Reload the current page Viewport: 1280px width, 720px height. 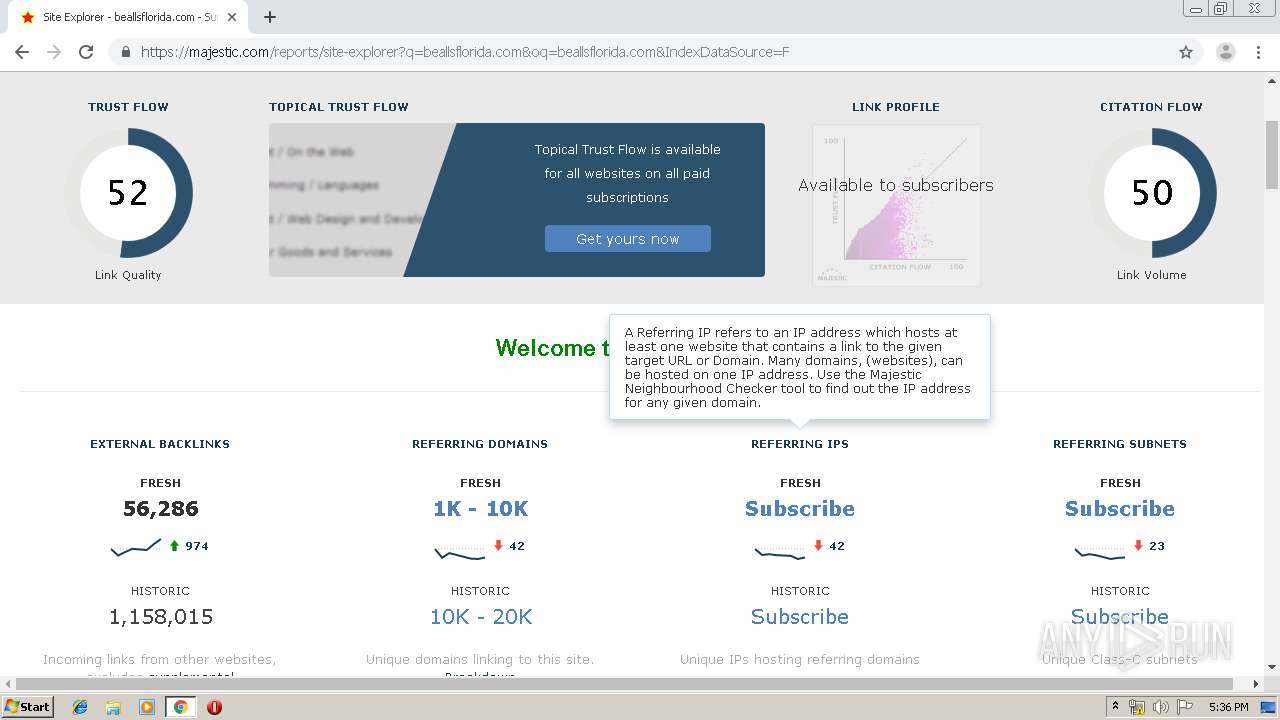(x=86, y=52)
